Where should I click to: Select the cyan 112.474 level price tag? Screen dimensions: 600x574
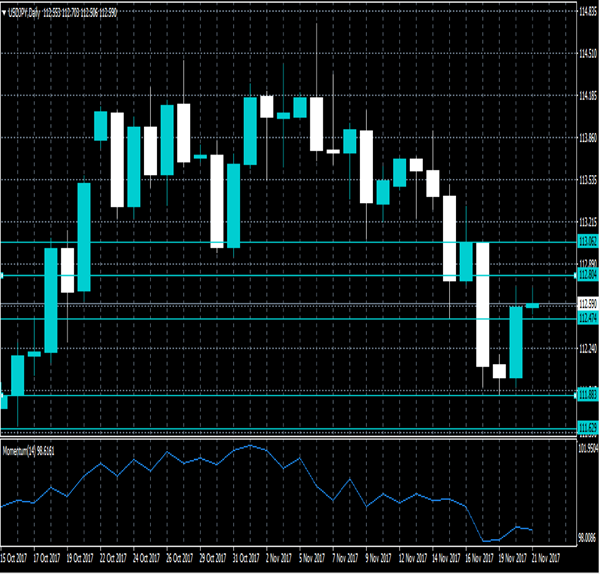588,318
